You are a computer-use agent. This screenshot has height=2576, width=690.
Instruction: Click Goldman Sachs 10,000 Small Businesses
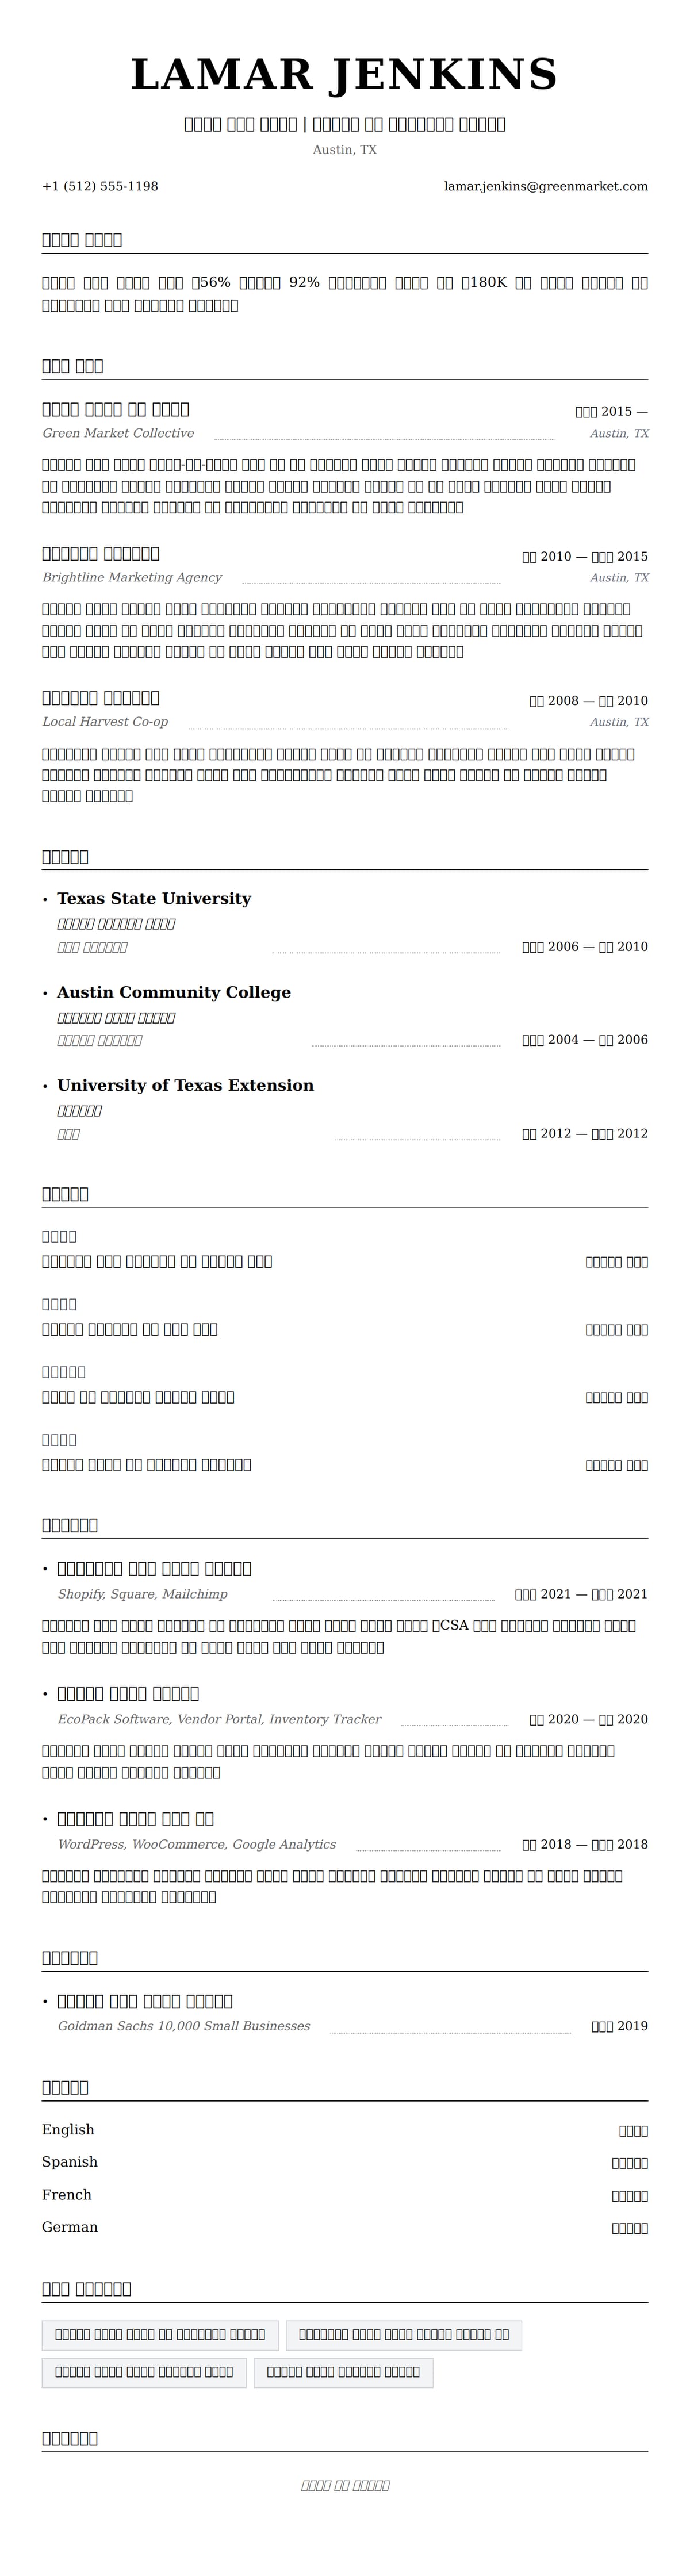[x=184, y=2026]
